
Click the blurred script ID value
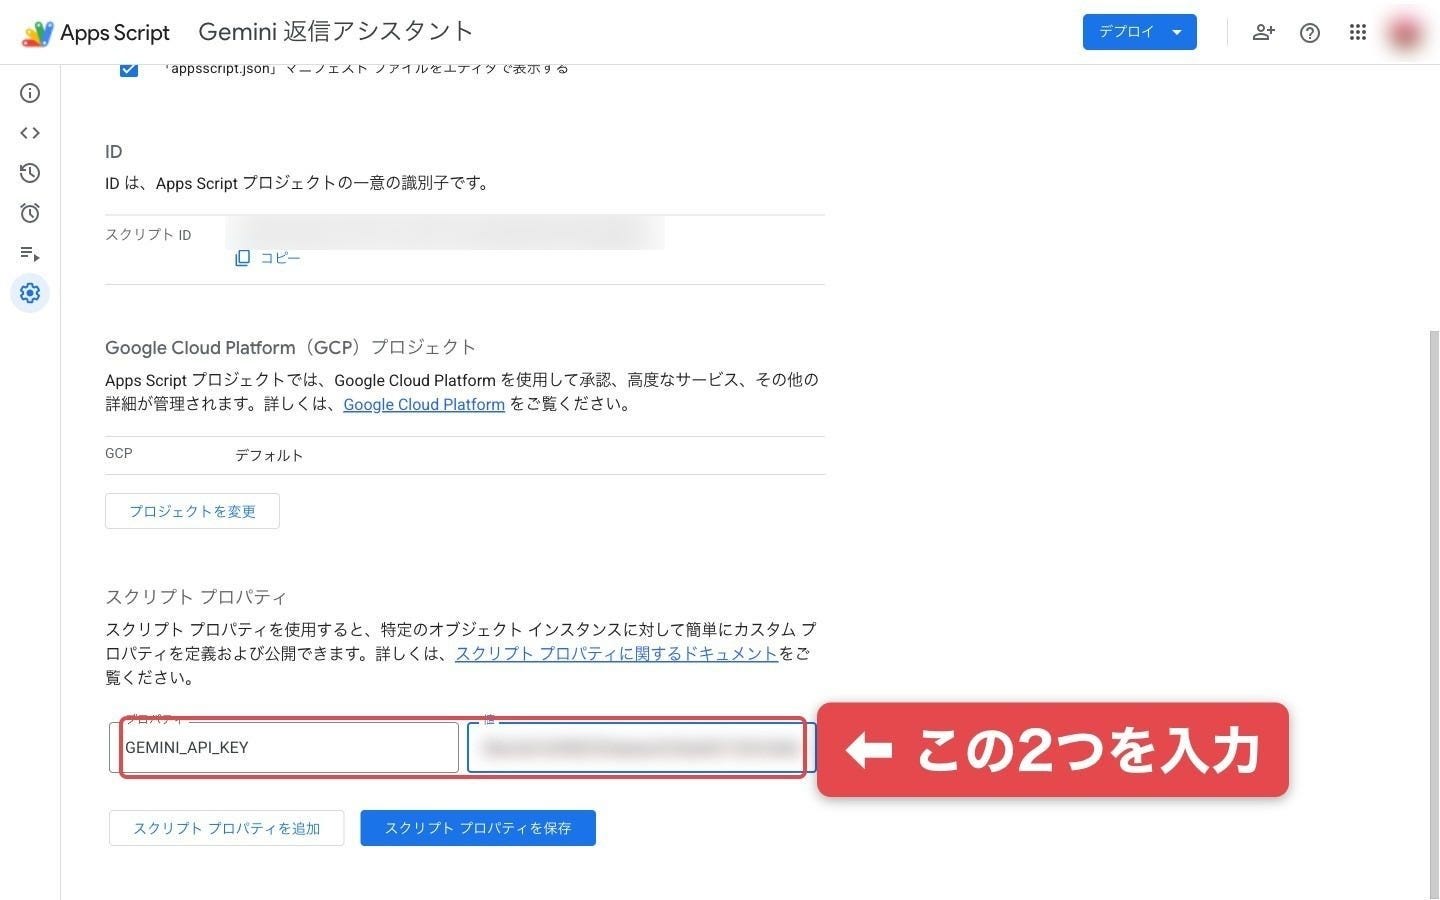tap(445, 232)
